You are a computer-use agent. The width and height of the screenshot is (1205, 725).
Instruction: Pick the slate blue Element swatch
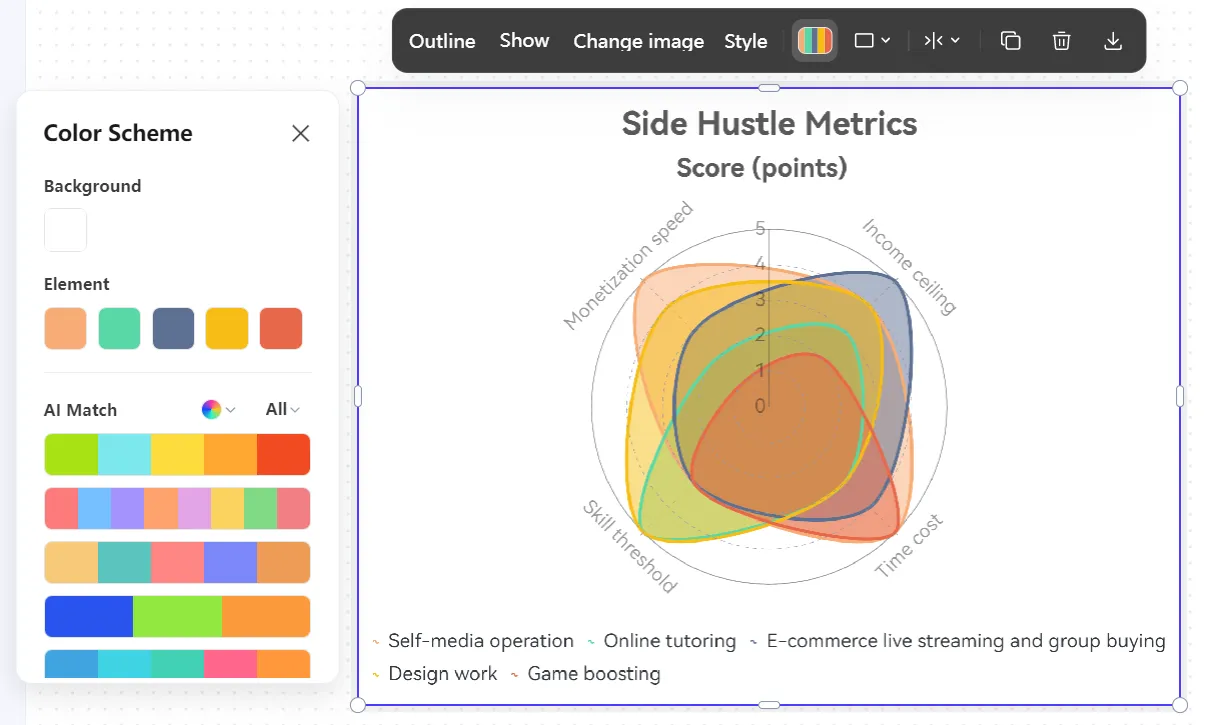coord(173,328)
